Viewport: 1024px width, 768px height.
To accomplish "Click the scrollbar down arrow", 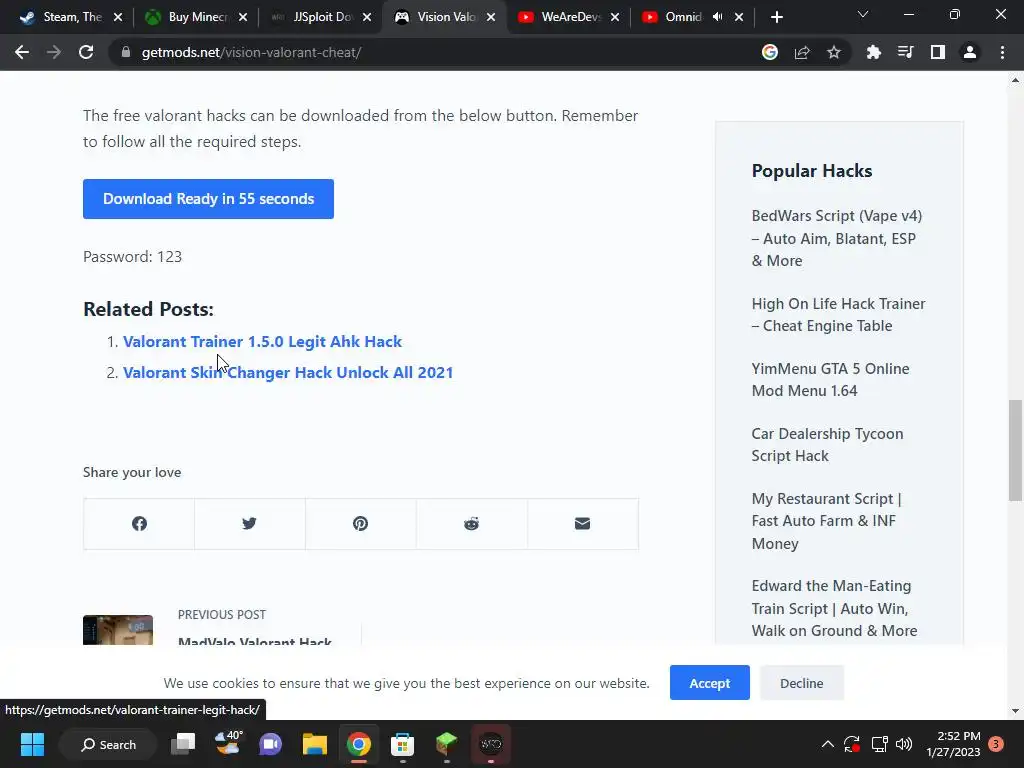I will click(1015, 711).
